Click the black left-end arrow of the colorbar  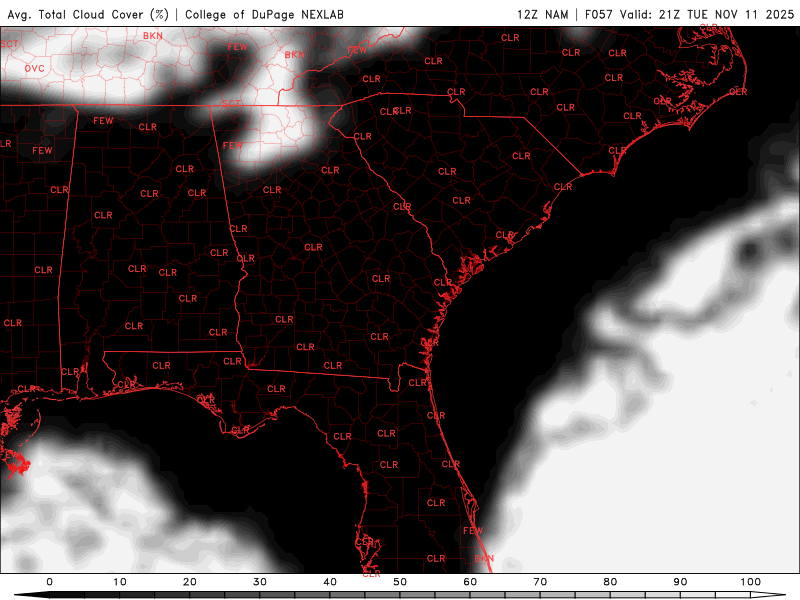pos(32,595)
